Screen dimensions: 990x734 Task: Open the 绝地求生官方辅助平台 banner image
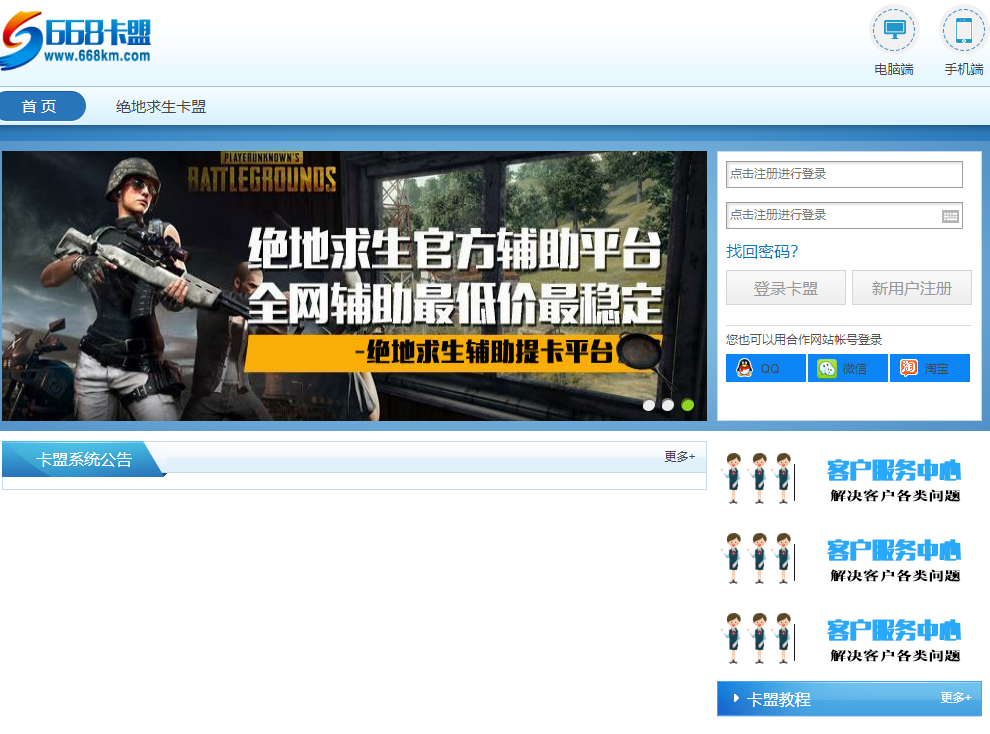(x=354, y=286)
